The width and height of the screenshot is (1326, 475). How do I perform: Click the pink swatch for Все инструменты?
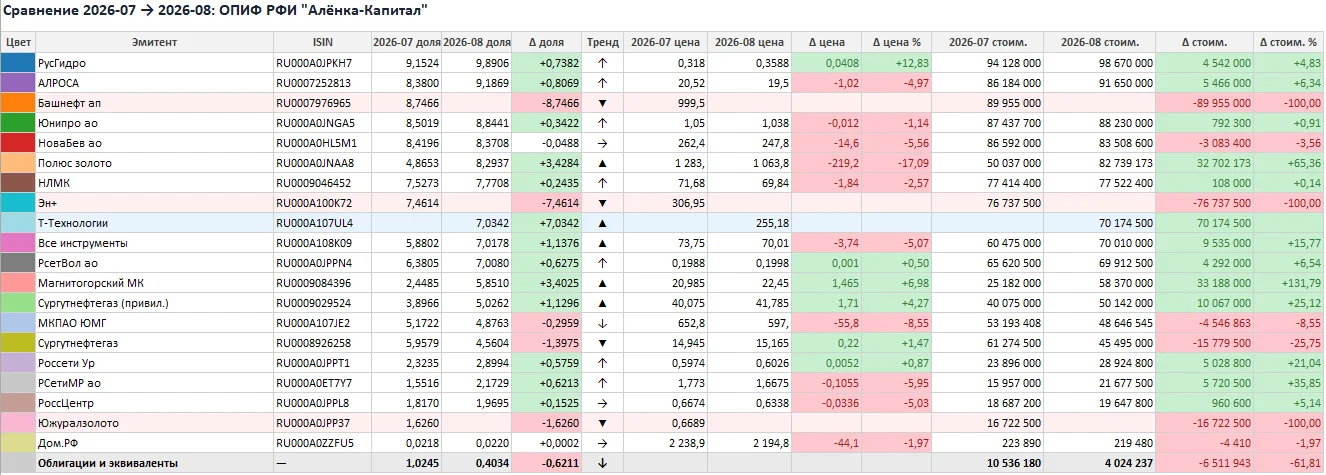(x=18, y=242)
